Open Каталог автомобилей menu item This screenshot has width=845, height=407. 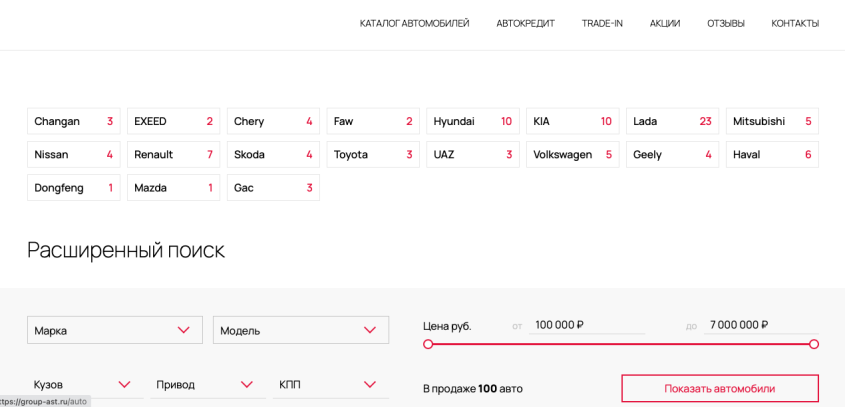coord(414,24)
